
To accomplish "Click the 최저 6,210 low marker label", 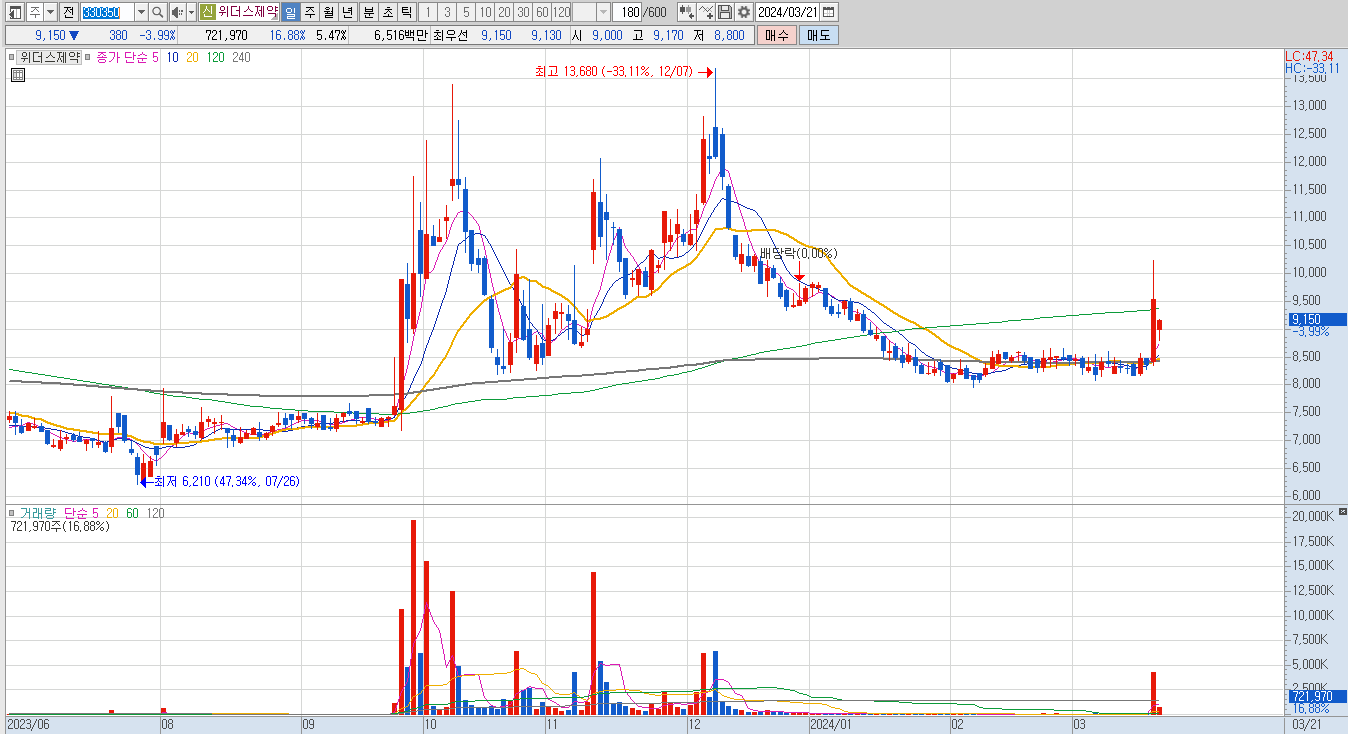I will click(x=226, y=482).
